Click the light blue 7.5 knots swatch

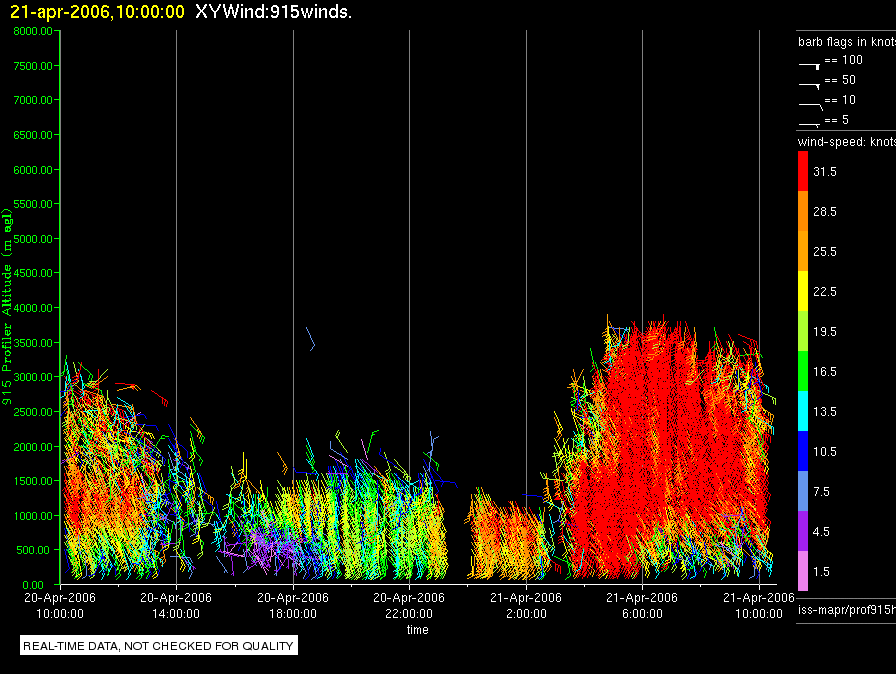tap(803, 491)
